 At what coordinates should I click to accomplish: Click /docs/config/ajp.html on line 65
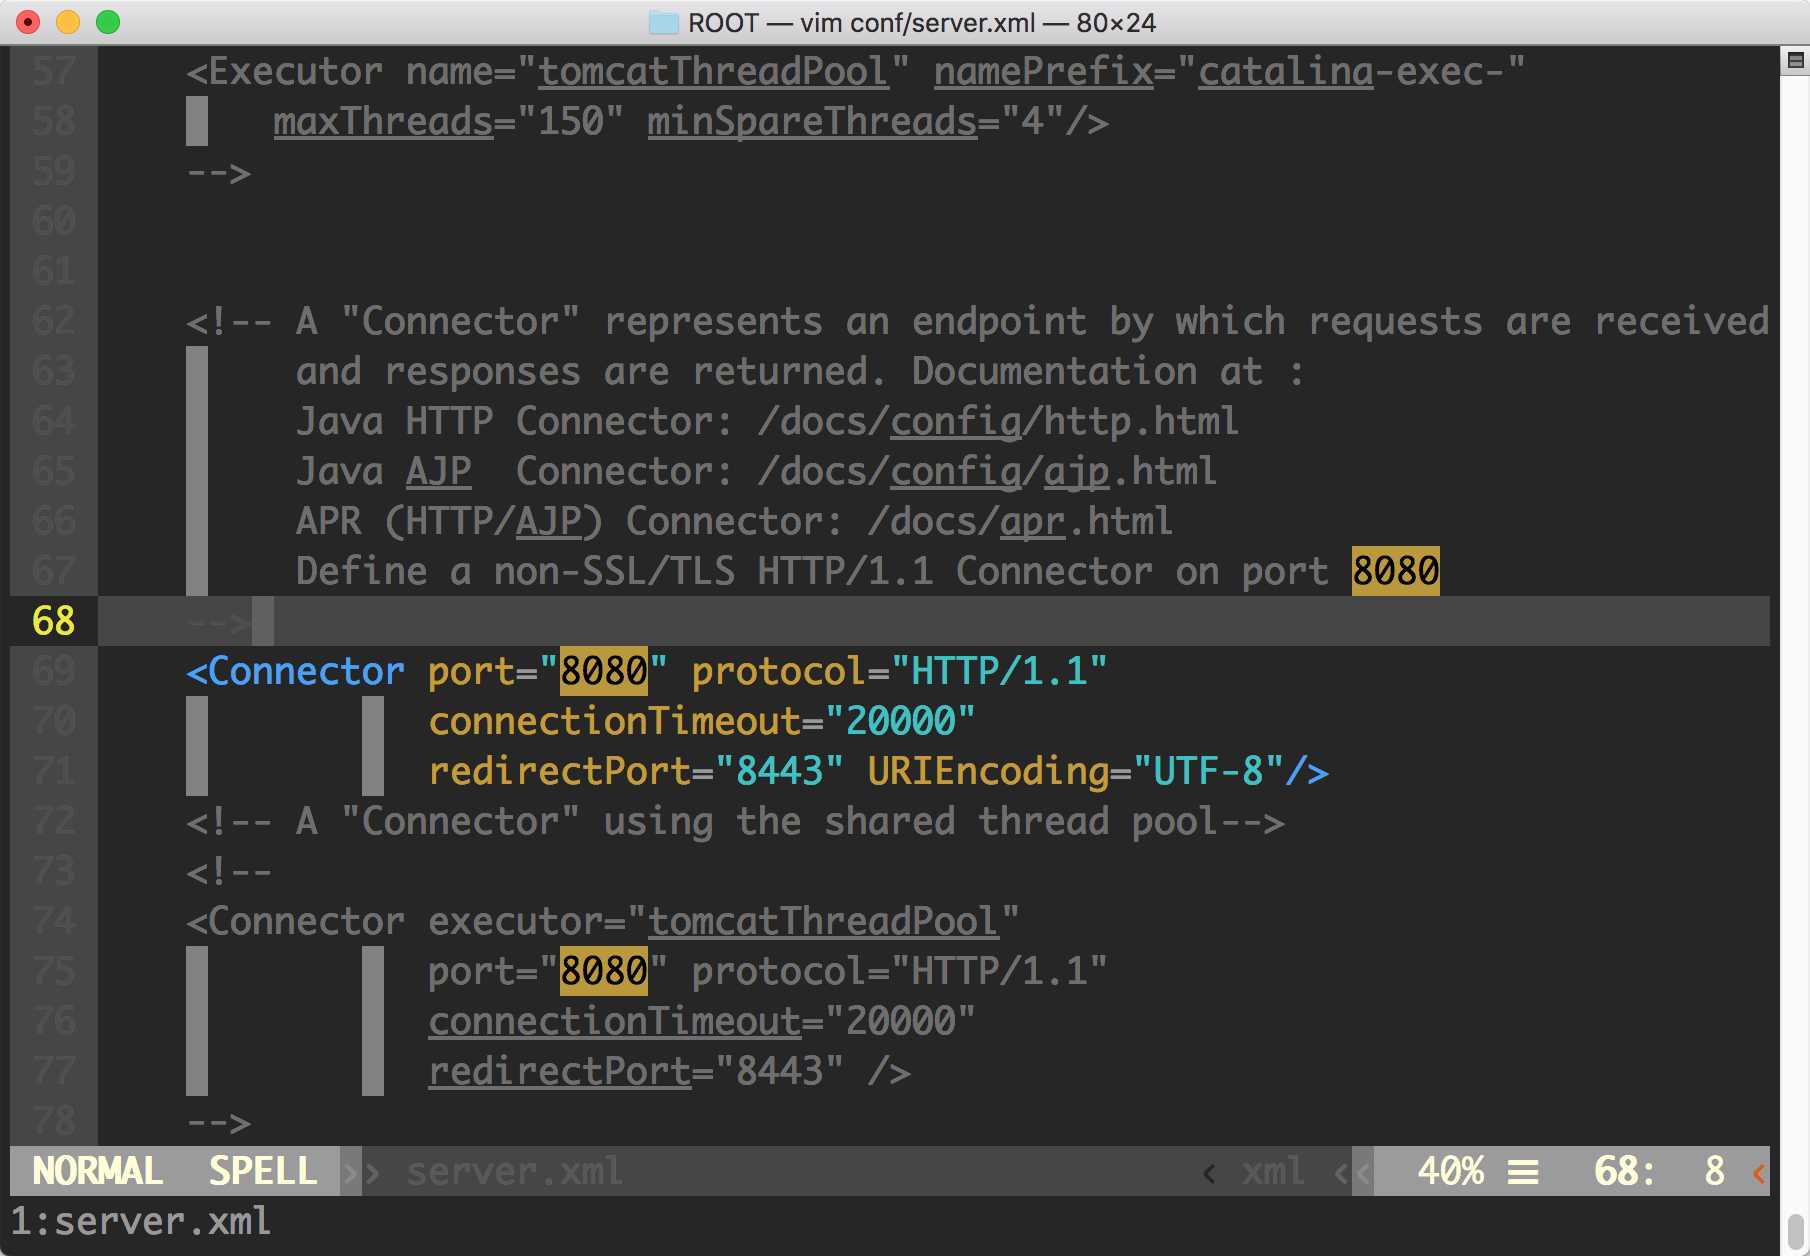coord(988,471)
